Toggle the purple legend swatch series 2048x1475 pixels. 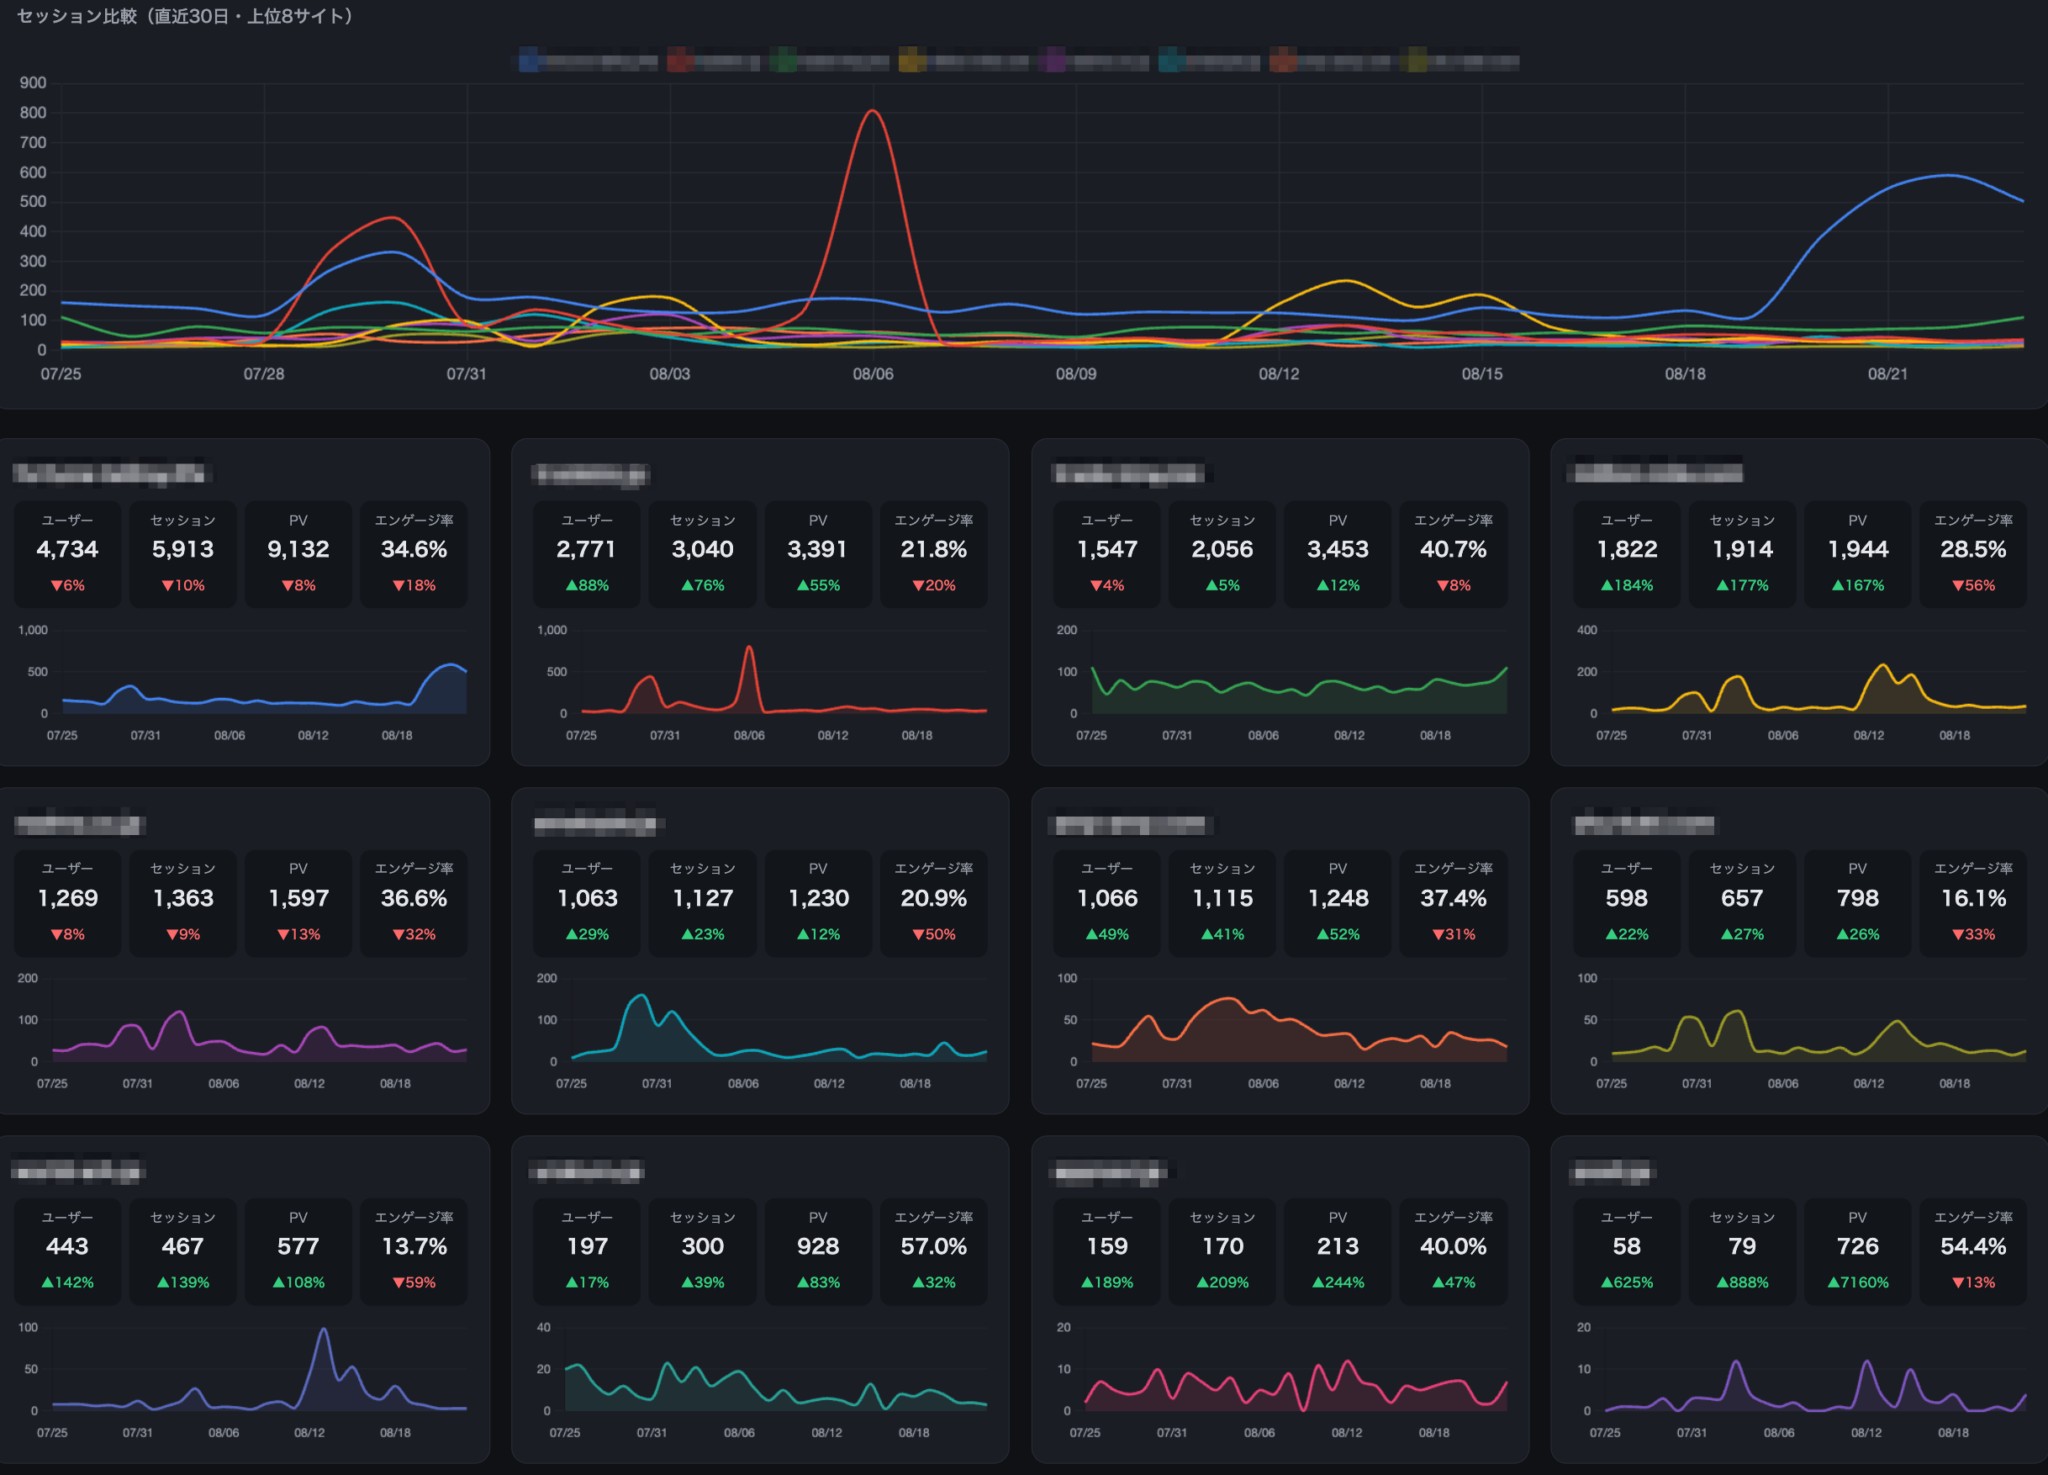point(1051,61)
